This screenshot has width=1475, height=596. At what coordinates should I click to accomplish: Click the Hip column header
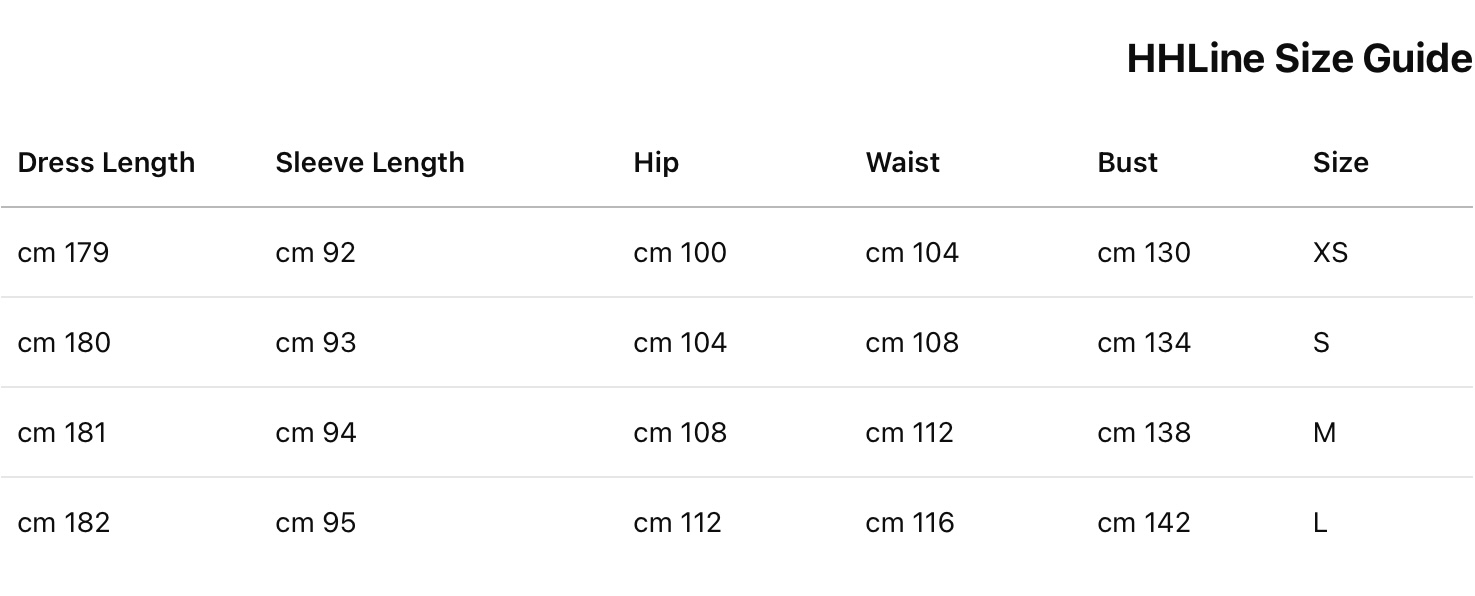tap(656, 163)
